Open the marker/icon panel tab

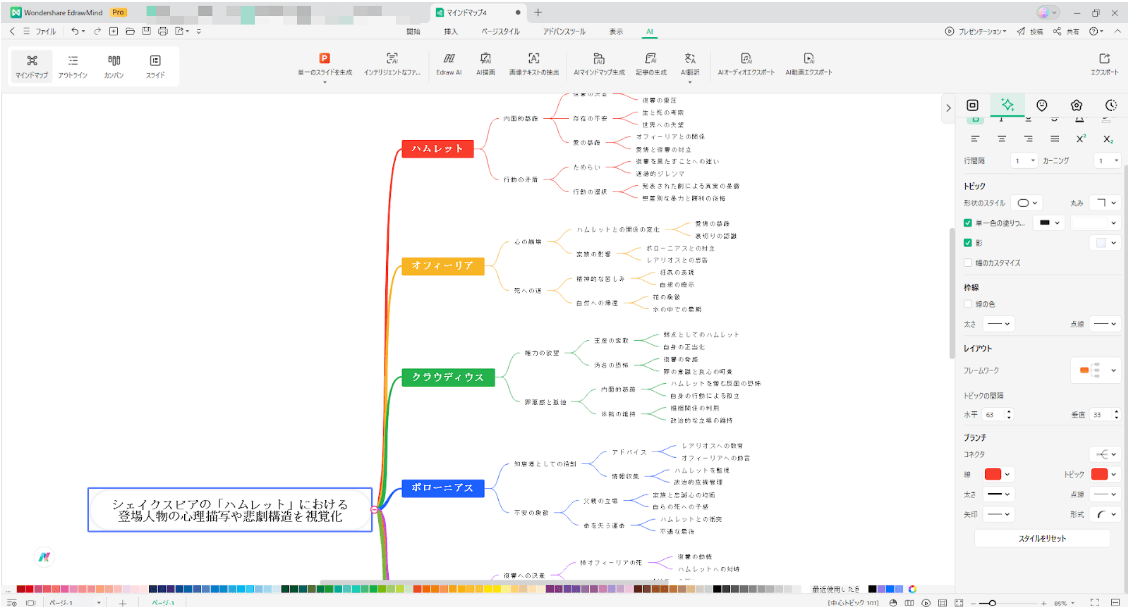[1042, 105]
